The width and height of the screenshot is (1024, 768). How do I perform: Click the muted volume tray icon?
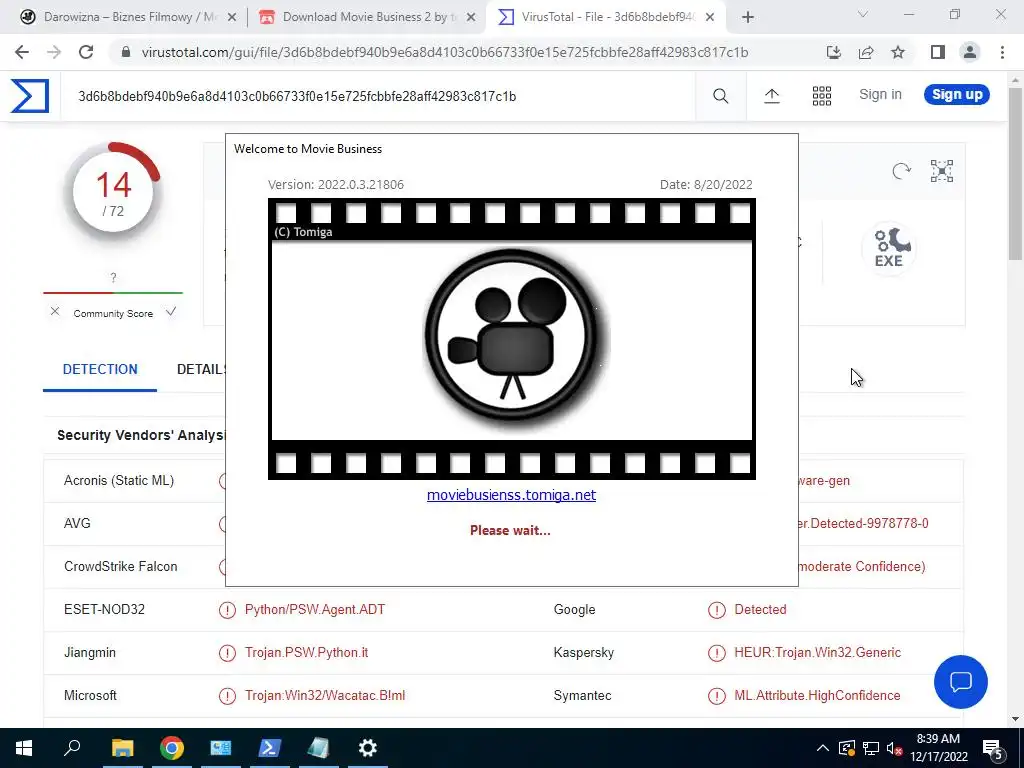(895, 748)
